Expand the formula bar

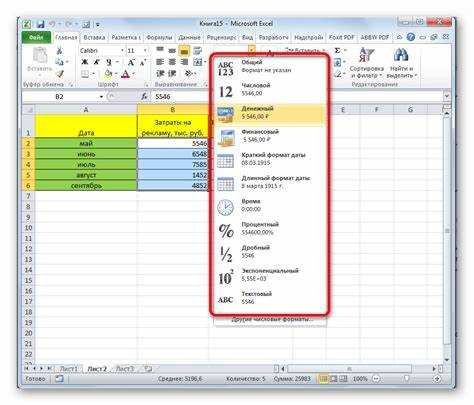[447, 96]
